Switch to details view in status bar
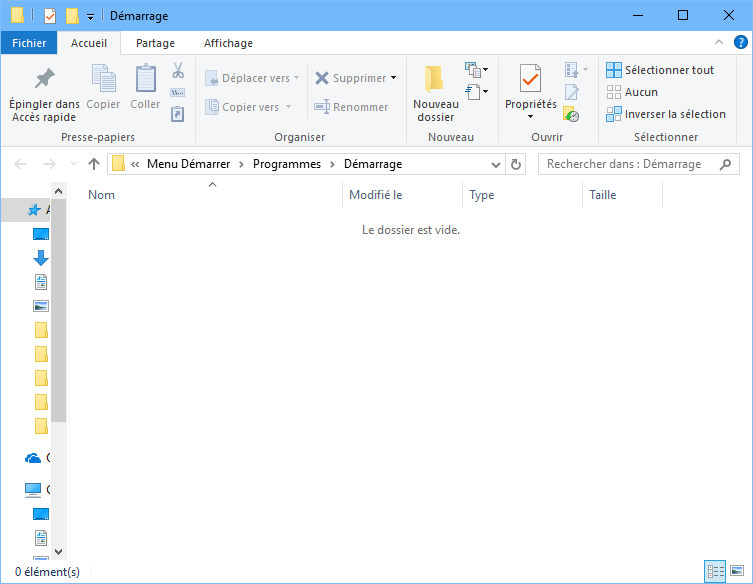This screenshot has height=584, width=753. coord(715,572)
